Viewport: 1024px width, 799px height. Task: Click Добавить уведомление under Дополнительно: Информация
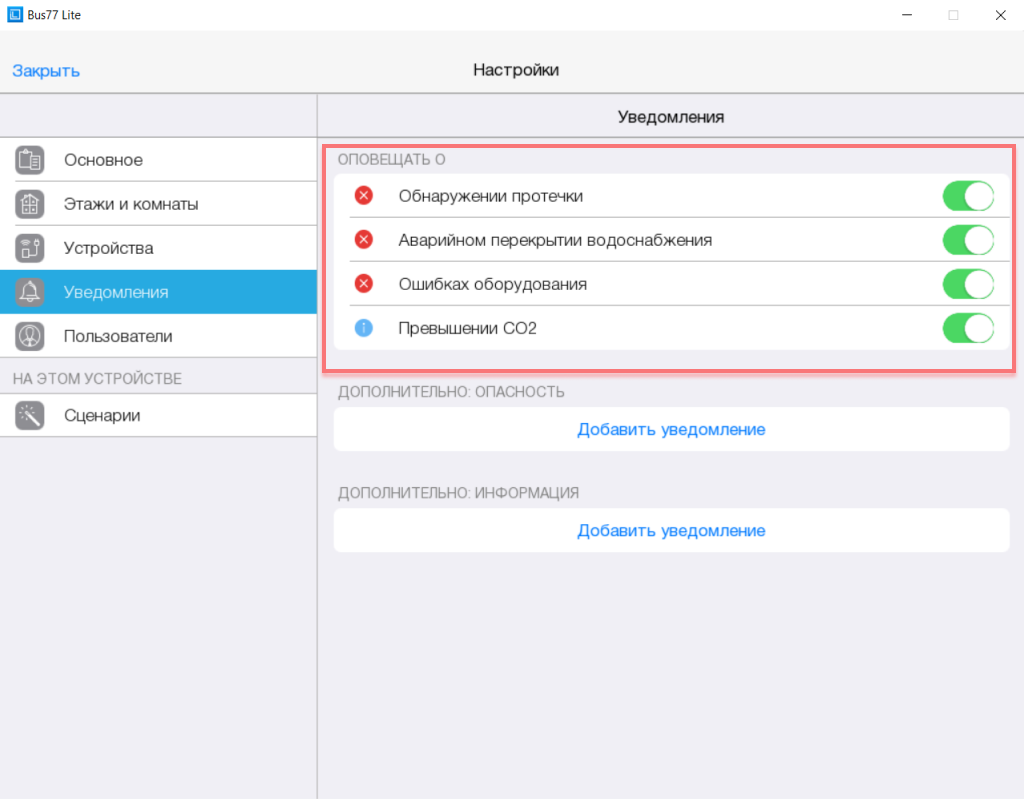tap(671, 530)
